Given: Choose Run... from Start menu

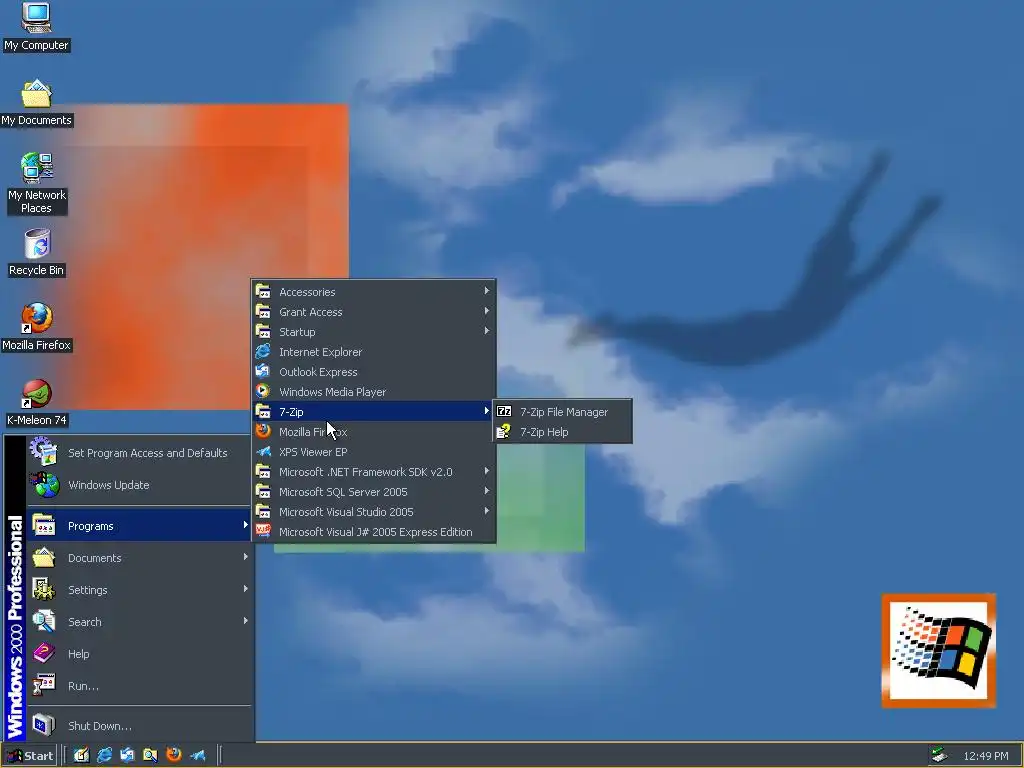Looking at the screenshot, I should tap(138, 686).
